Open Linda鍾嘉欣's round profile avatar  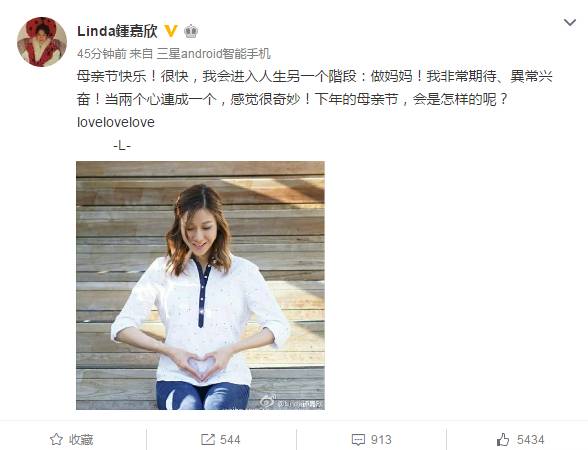tap(42, 42)
